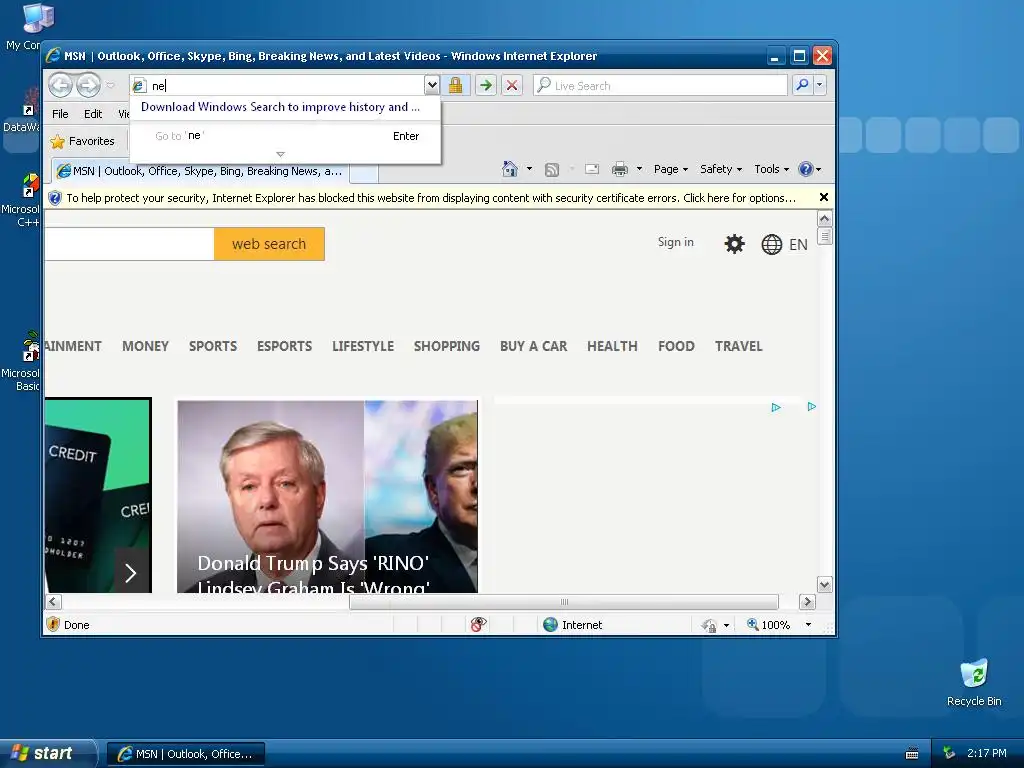Viewport: 1024px width, 768px height.
Task: Open the ESPORTS section
Action: coord(284,346)
